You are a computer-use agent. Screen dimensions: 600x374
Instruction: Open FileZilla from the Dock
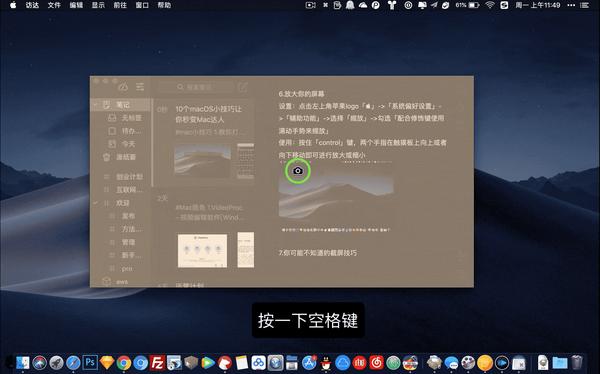pos(157,362)
